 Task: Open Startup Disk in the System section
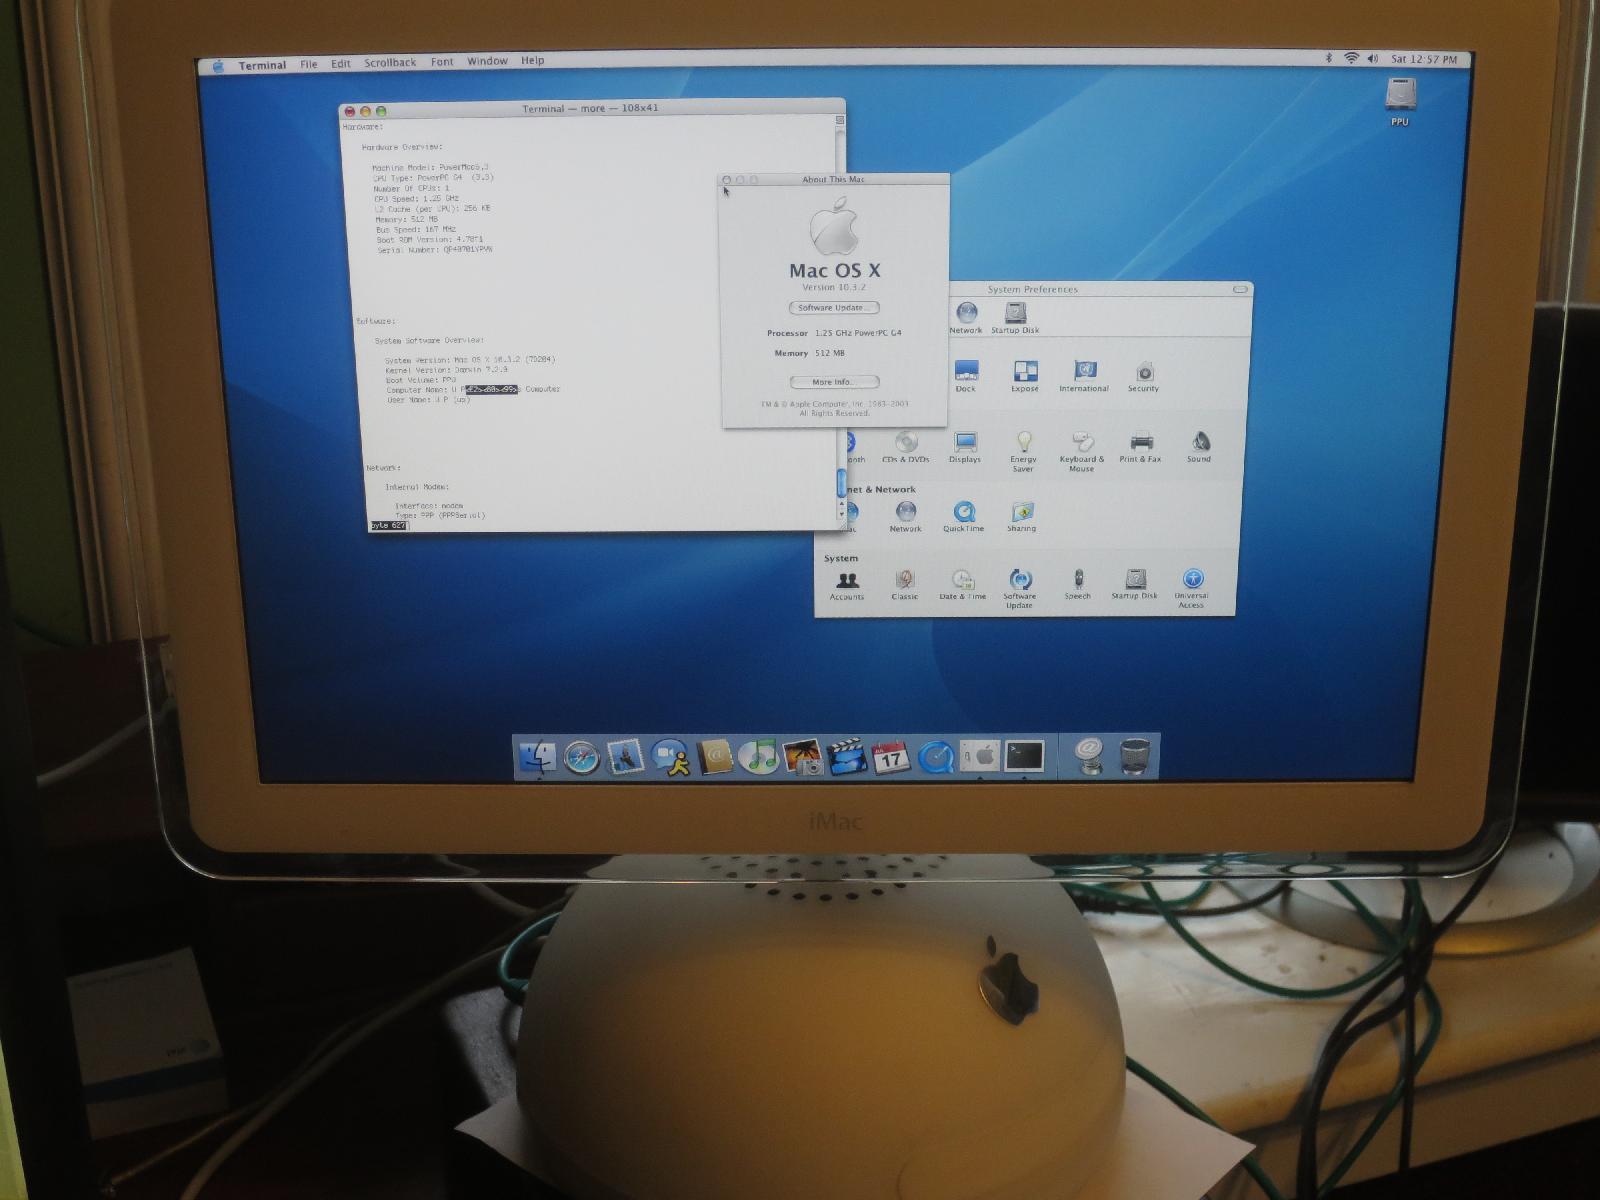point(1134,585)
